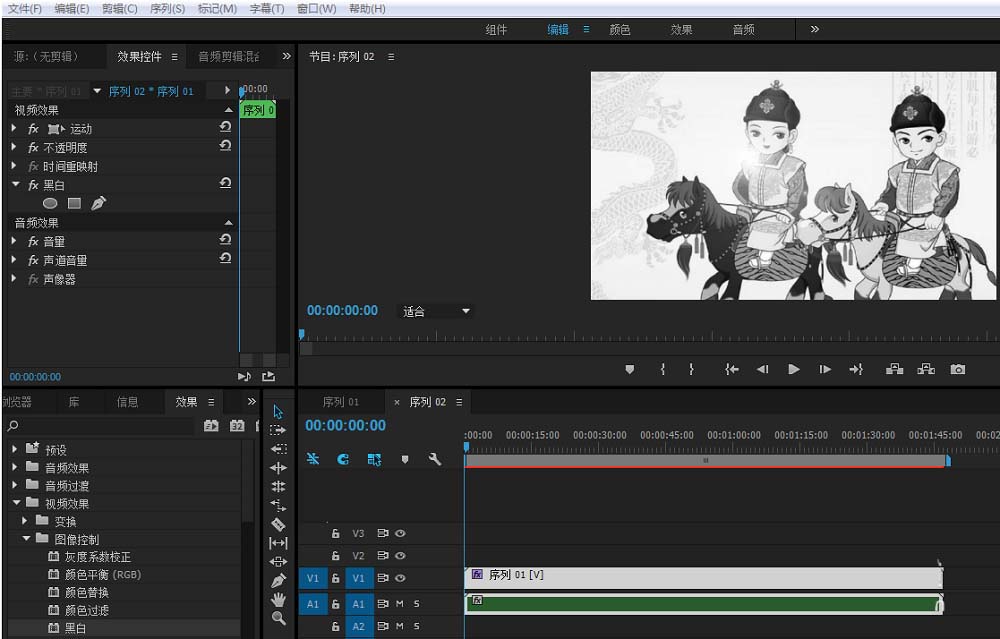Open timeline display settings wrench
The width and height of the screenshot is (1000, 639).
point(434,459)
